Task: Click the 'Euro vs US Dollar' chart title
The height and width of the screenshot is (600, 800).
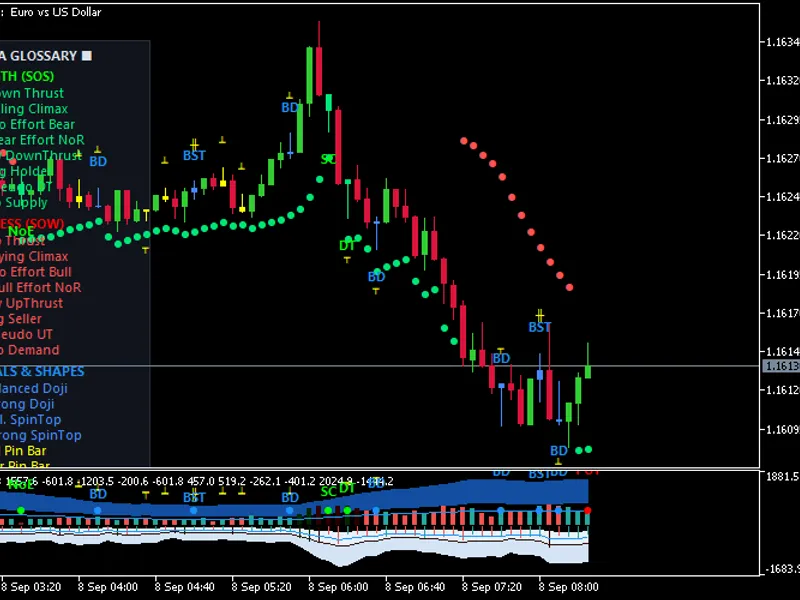Action: click(x=56, y=12)
